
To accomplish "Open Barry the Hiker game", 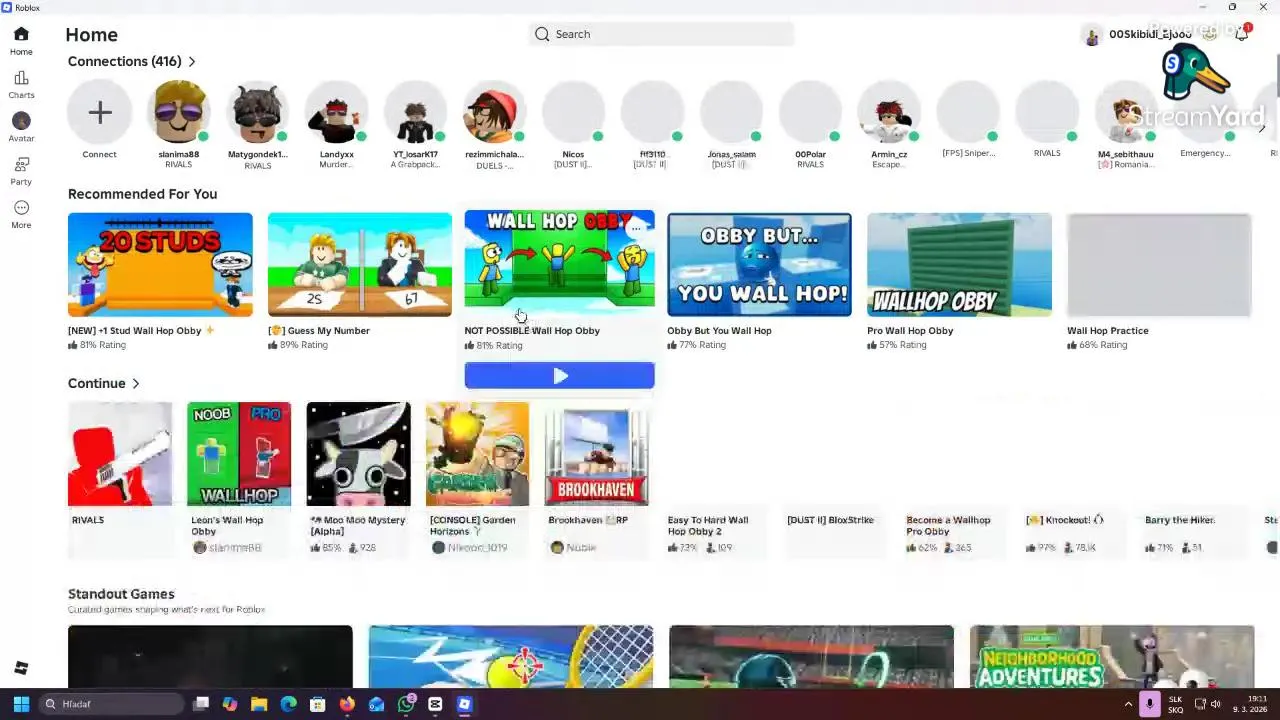I will 1180,520.
